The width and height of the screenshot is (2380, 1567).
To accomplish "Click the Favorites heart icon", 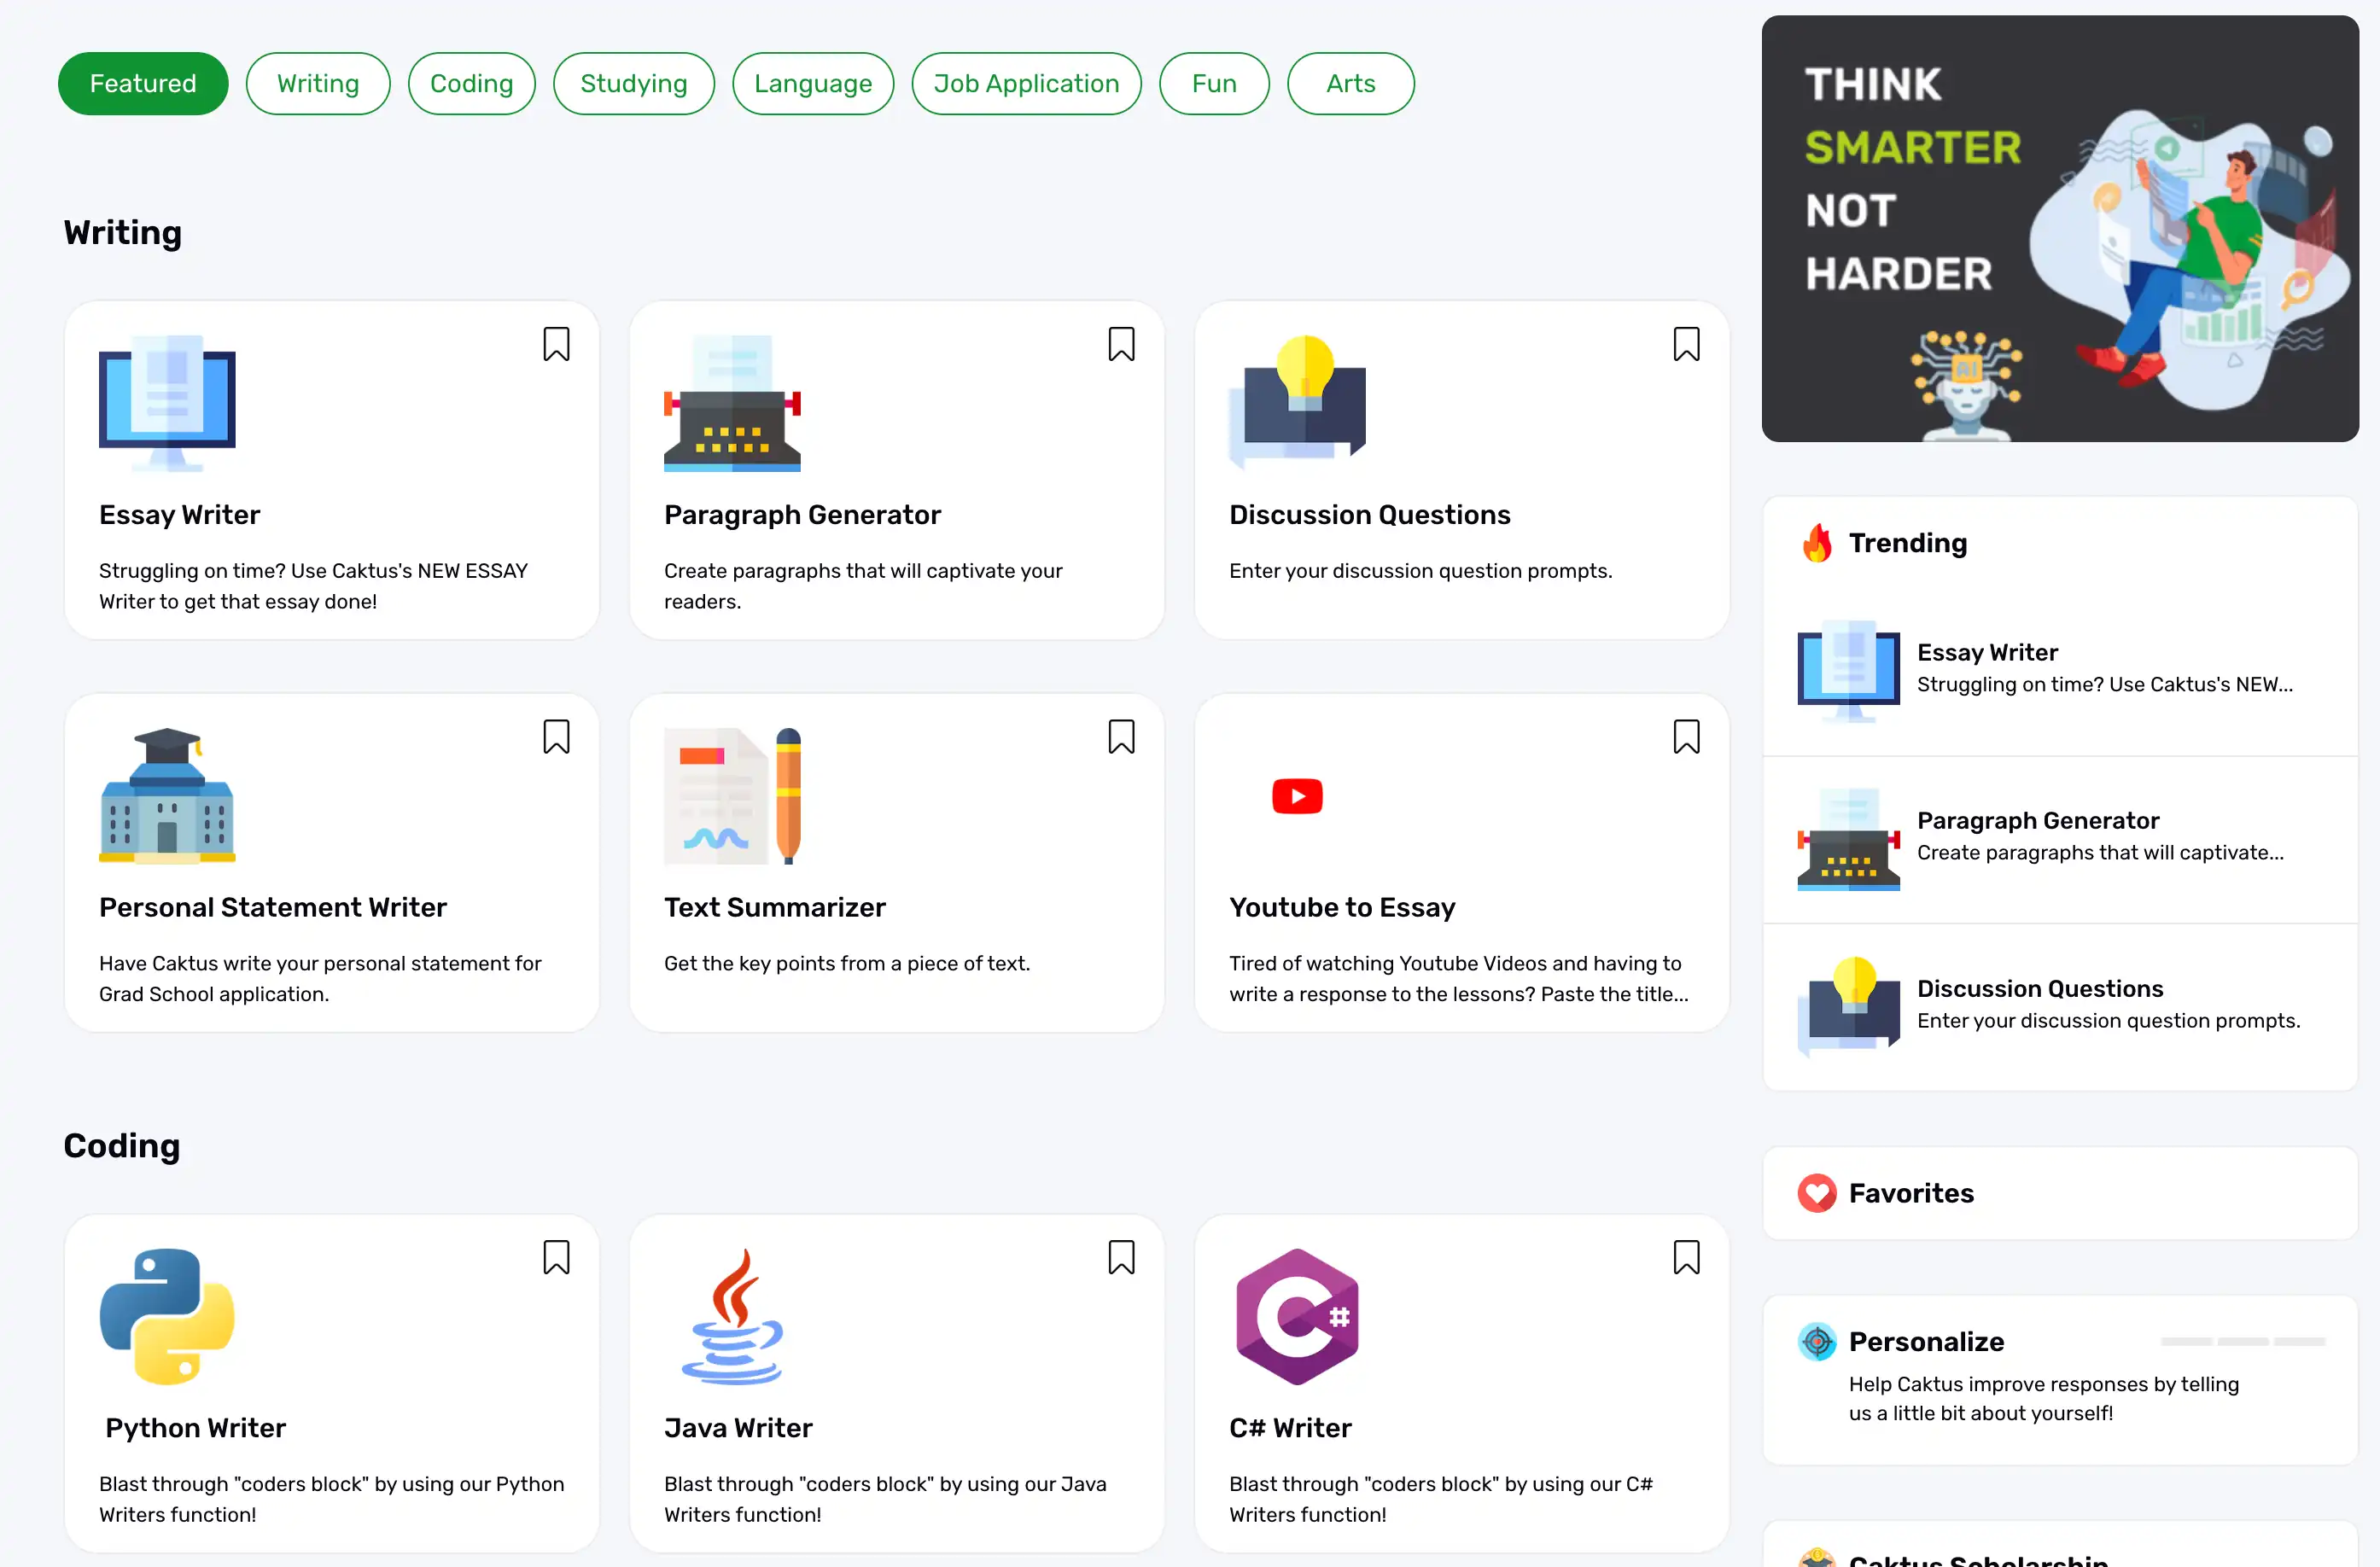I will click(1817, 1193).
